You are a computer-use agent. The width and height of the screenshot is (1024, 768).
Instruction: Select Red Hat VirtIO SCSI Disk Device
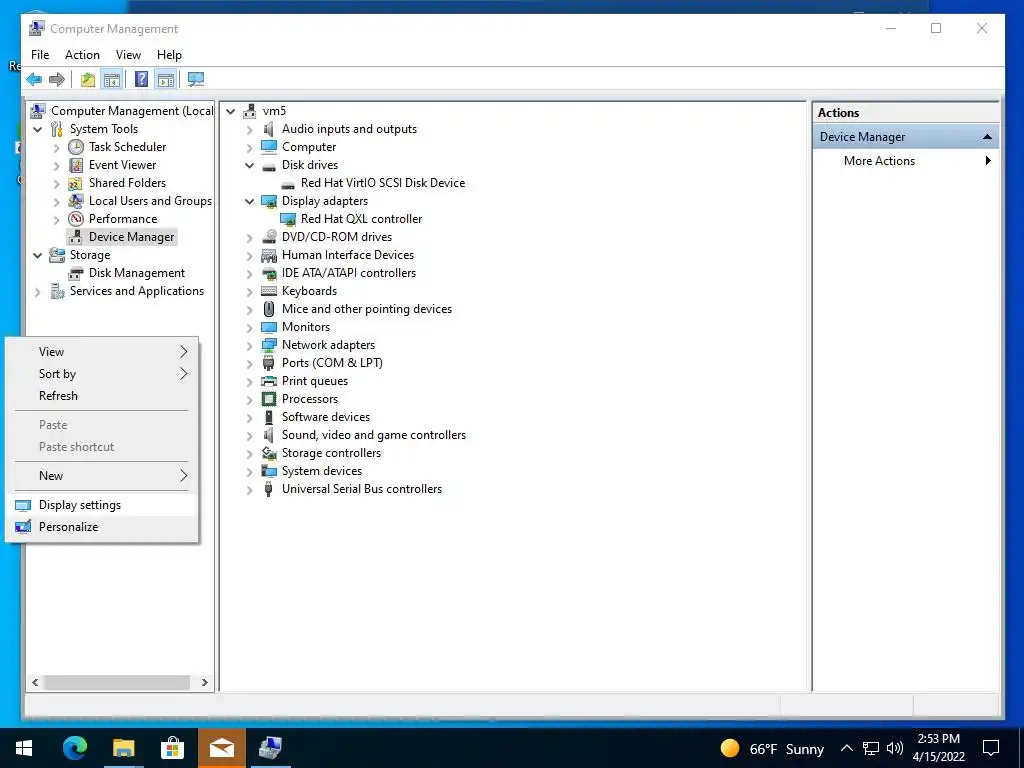383,183
